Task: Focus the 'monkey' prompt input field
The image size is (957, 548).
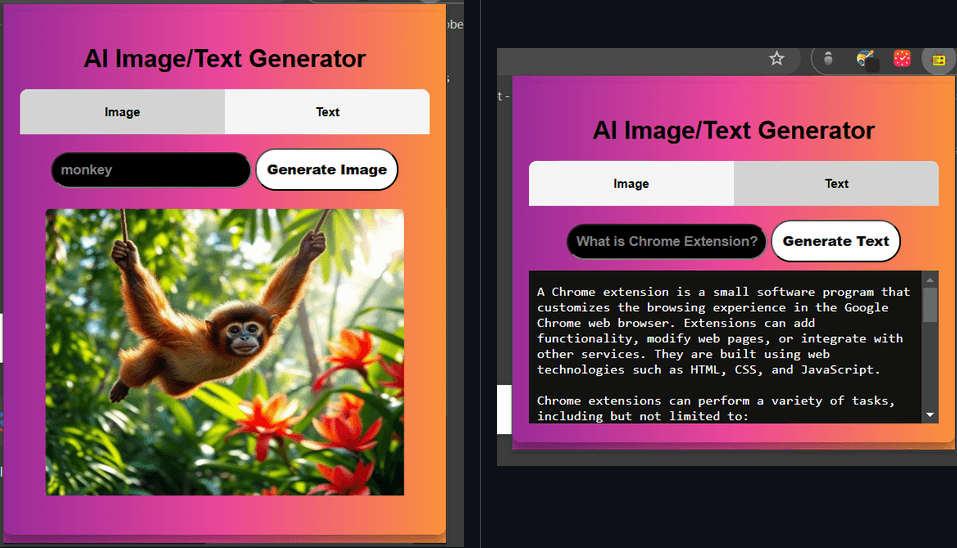Action: [x=151, y=170]
